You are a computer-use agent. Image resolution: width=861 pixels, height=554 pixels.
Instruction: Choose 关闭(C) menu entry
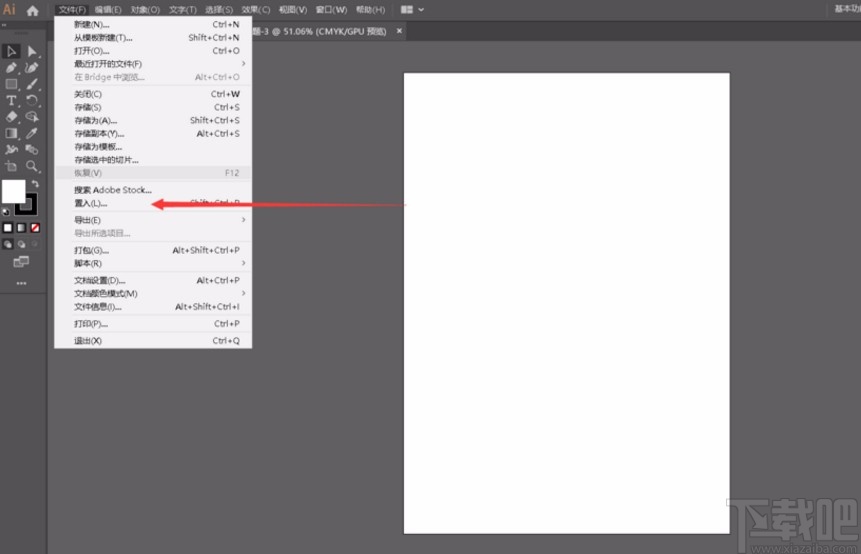(x=153, y=94)
